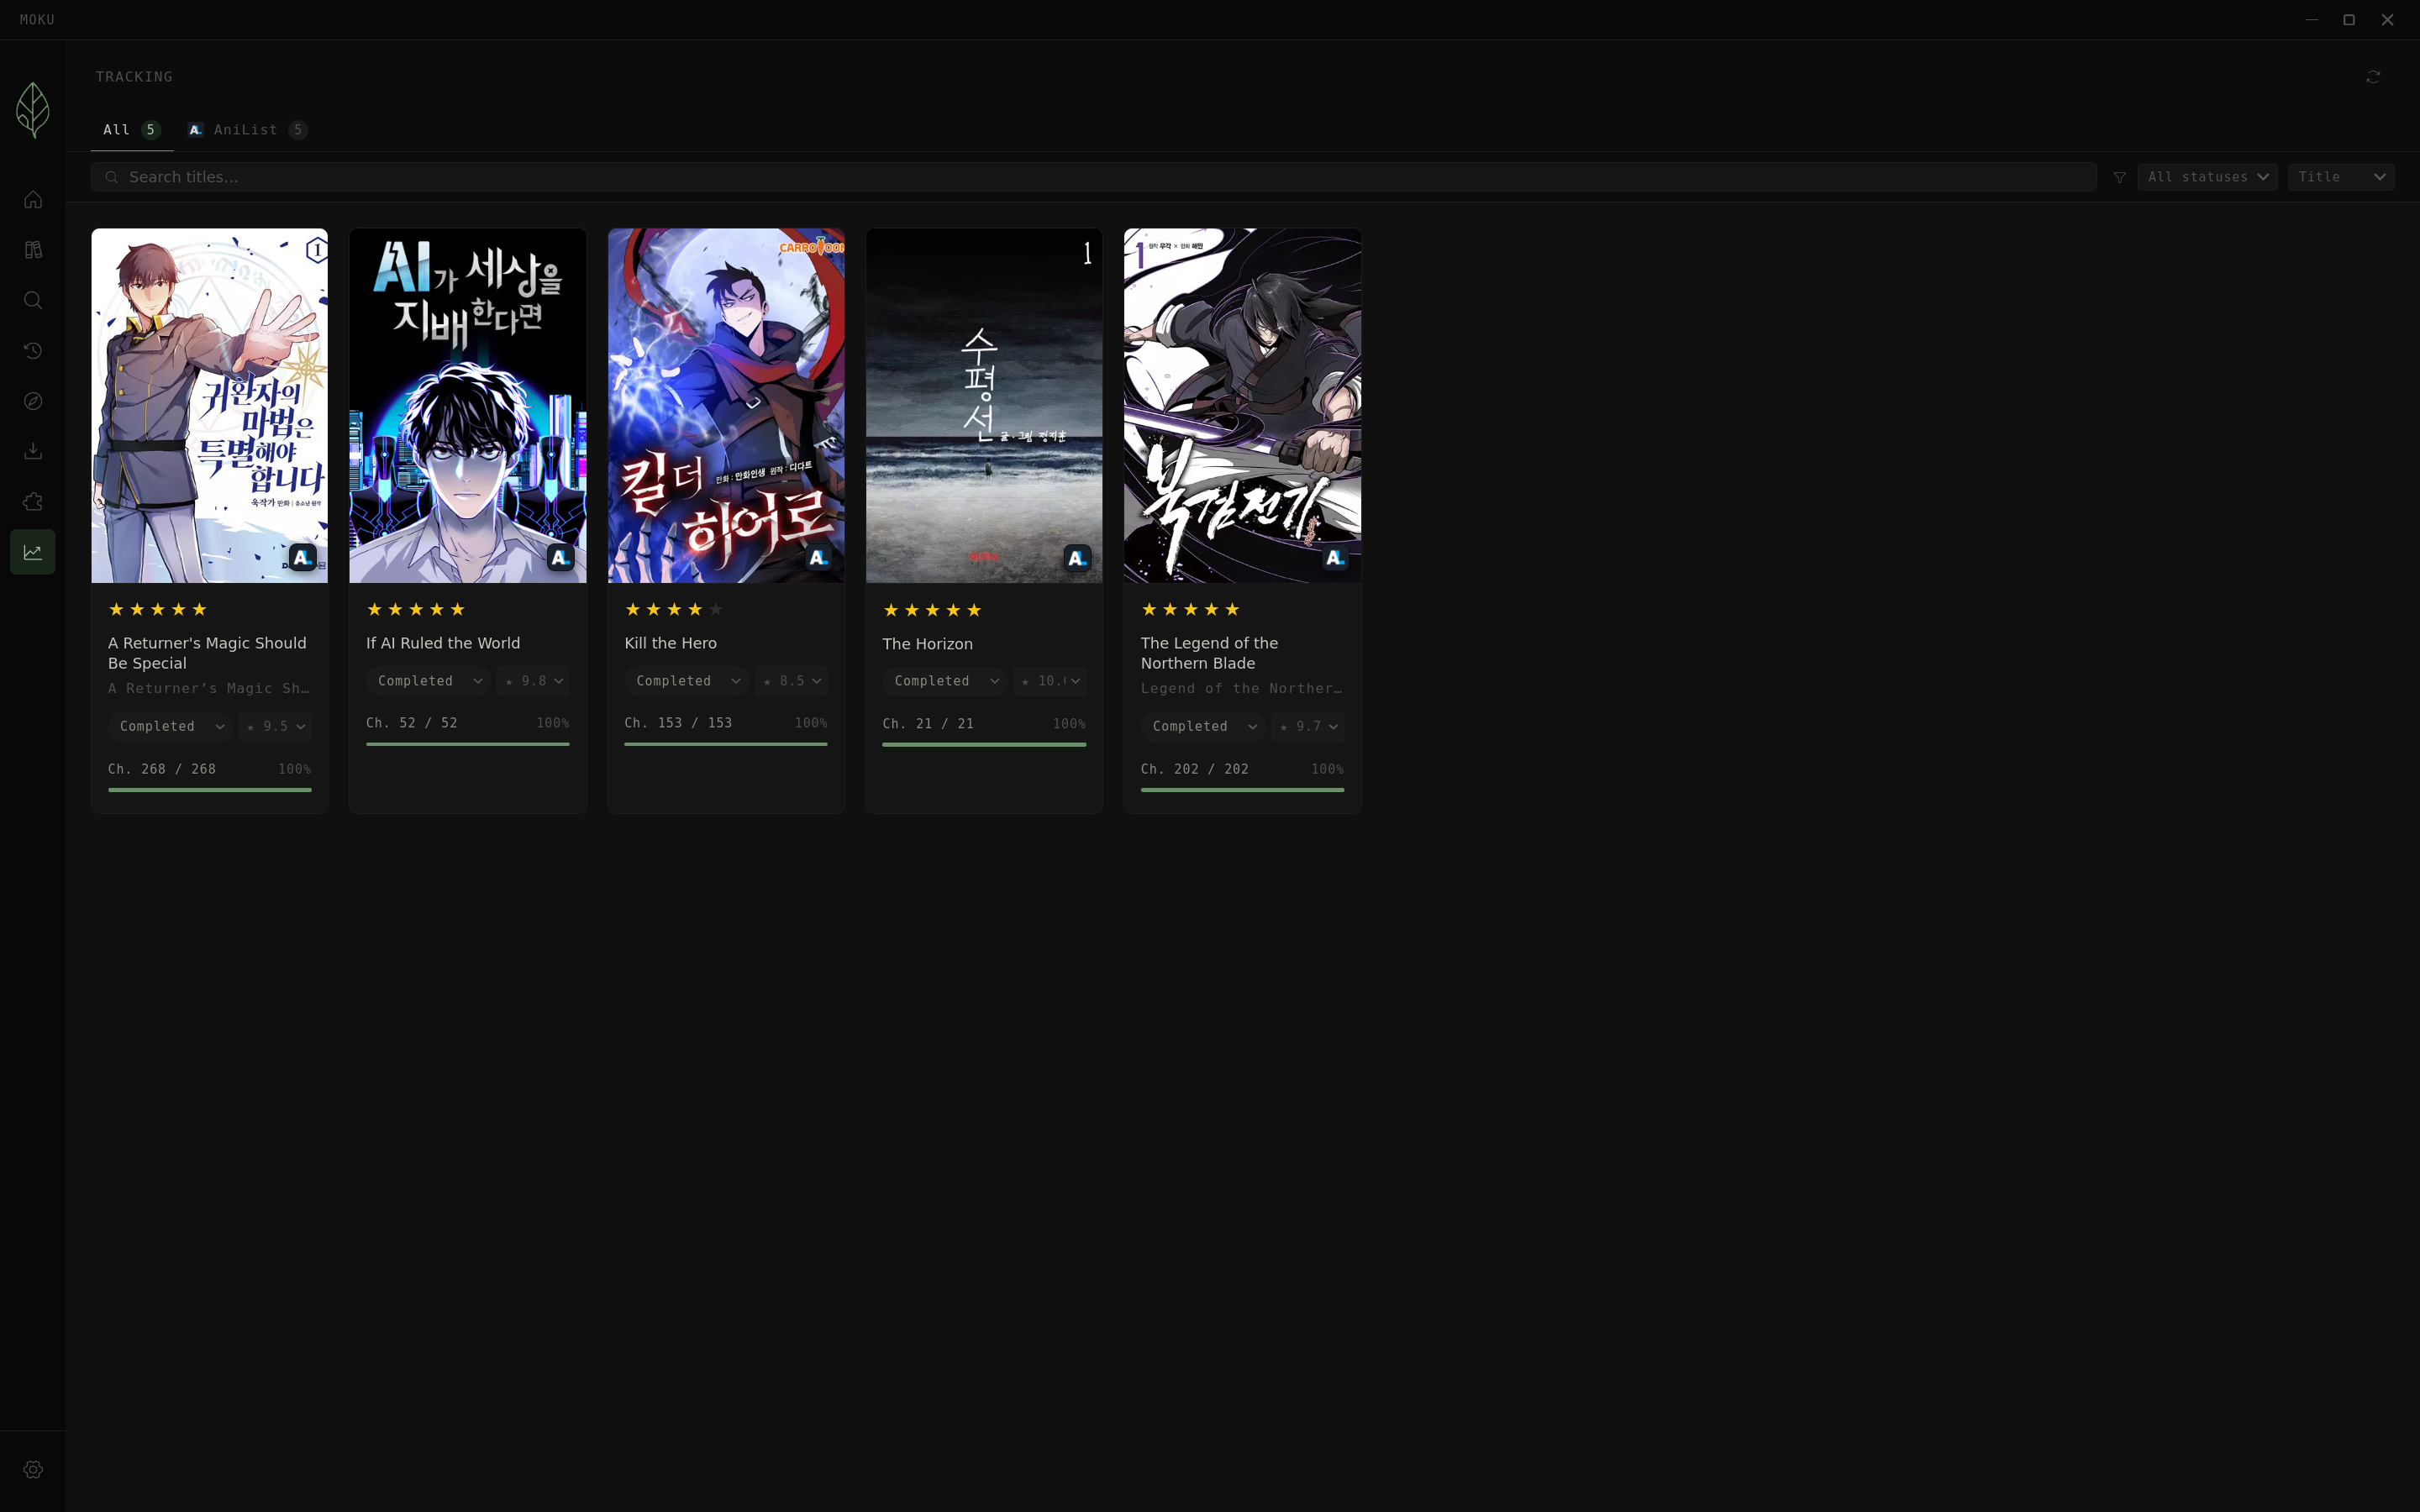Screen dimensions: 2420x1512
Task: Select the Tracking chart icon
Action: pos(33,552)
